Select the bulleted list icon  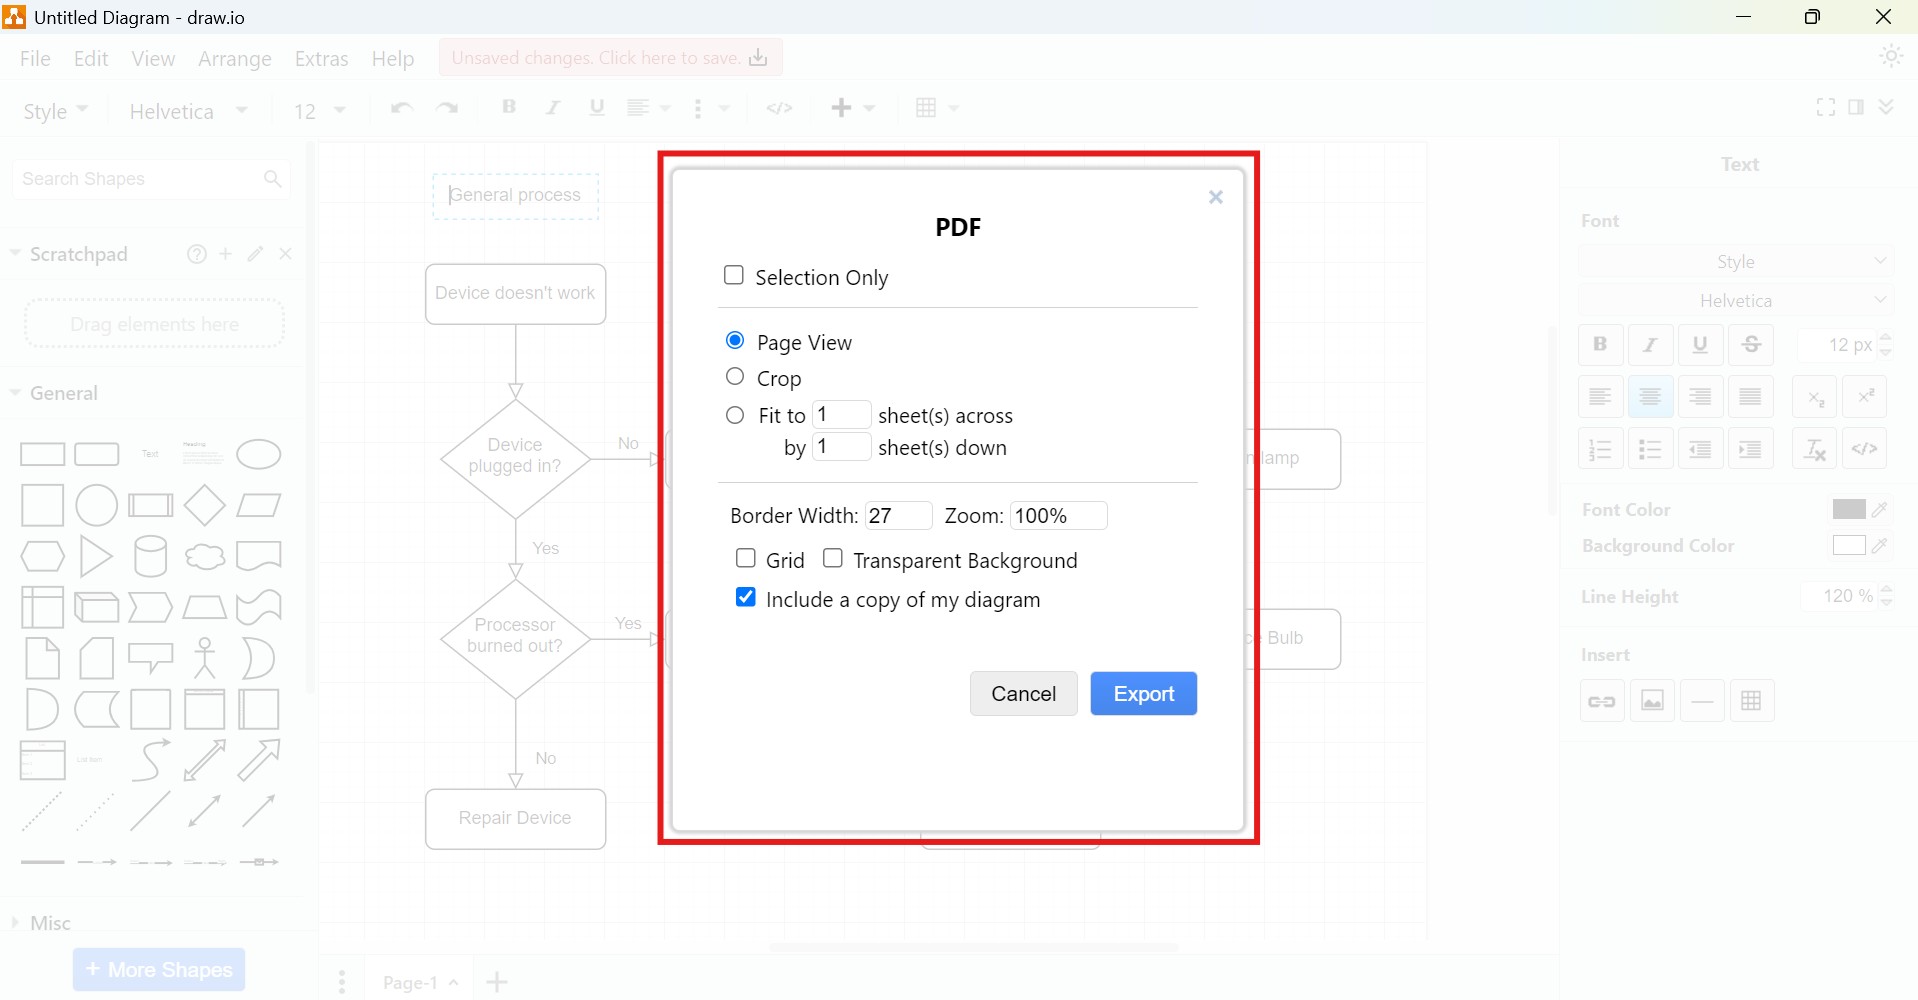click(1651, 448)
